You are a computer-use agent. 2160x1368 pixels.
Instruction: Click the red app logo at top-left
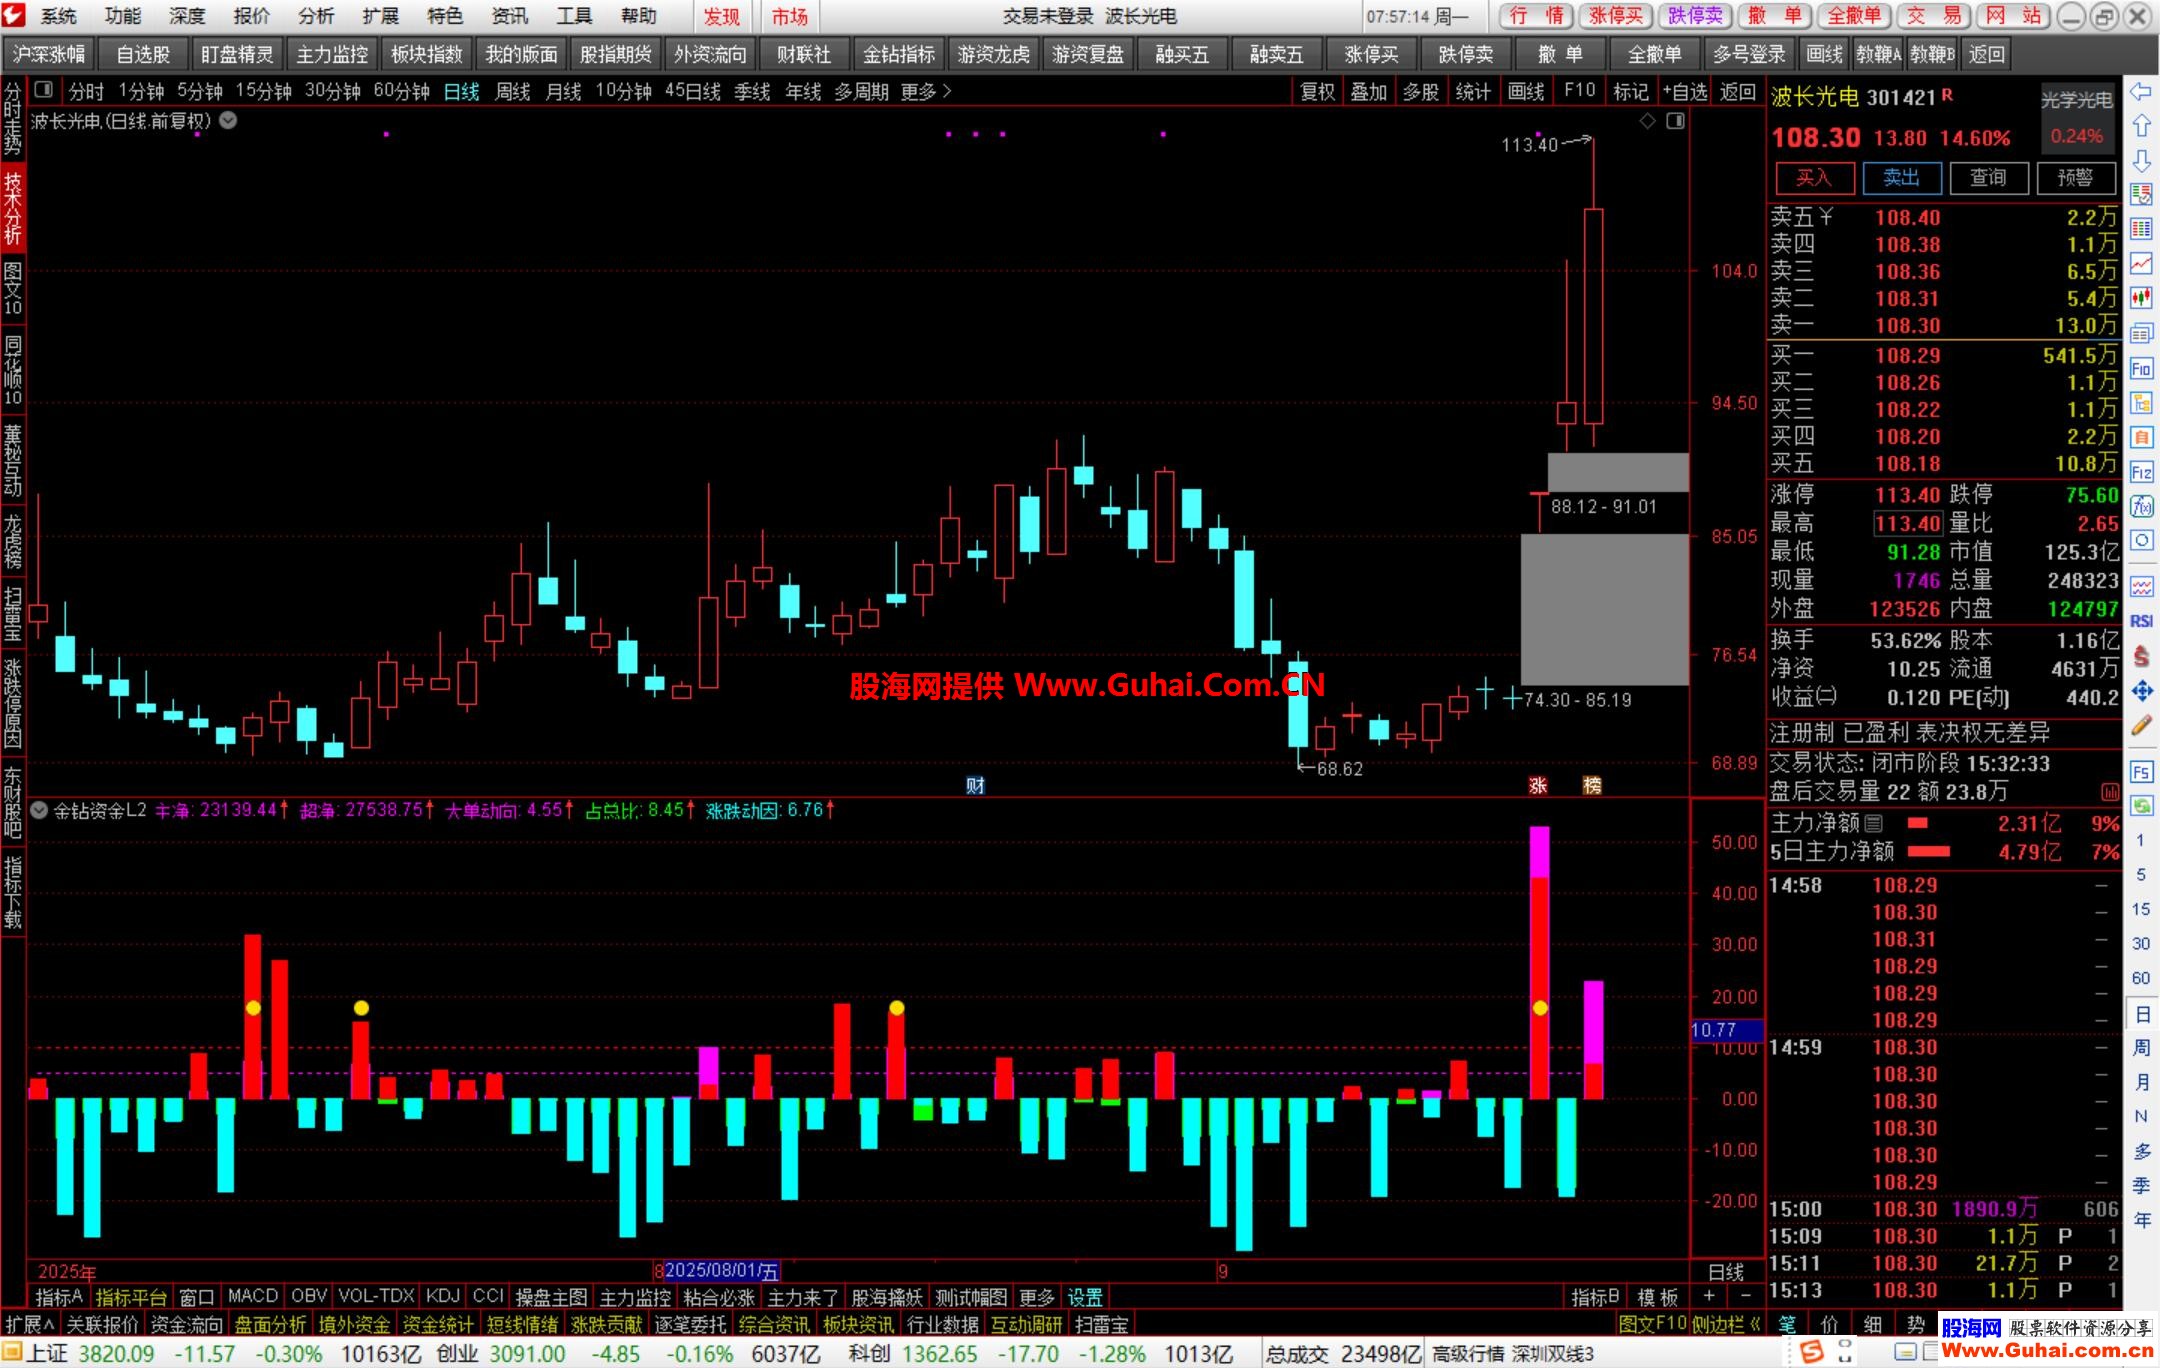[x=14, y=15]
